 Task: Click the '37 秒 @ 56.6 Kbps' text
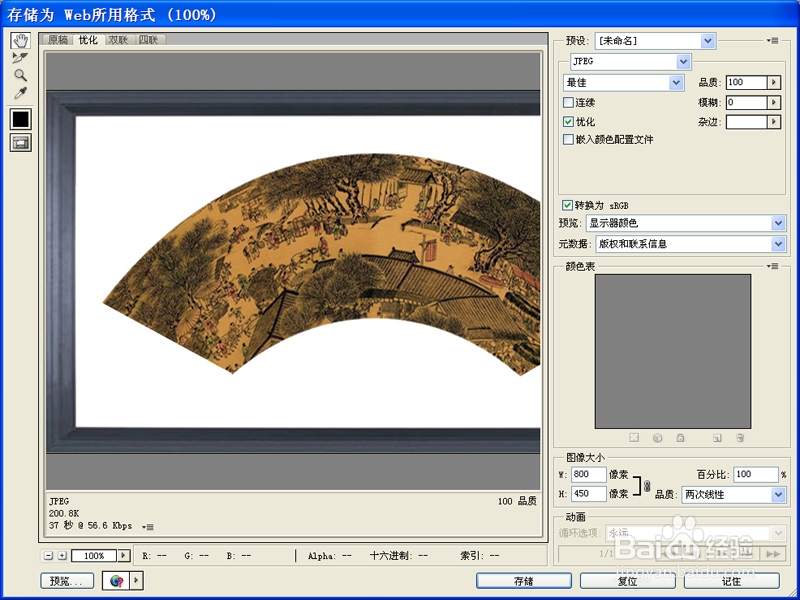tap(90, 526)
